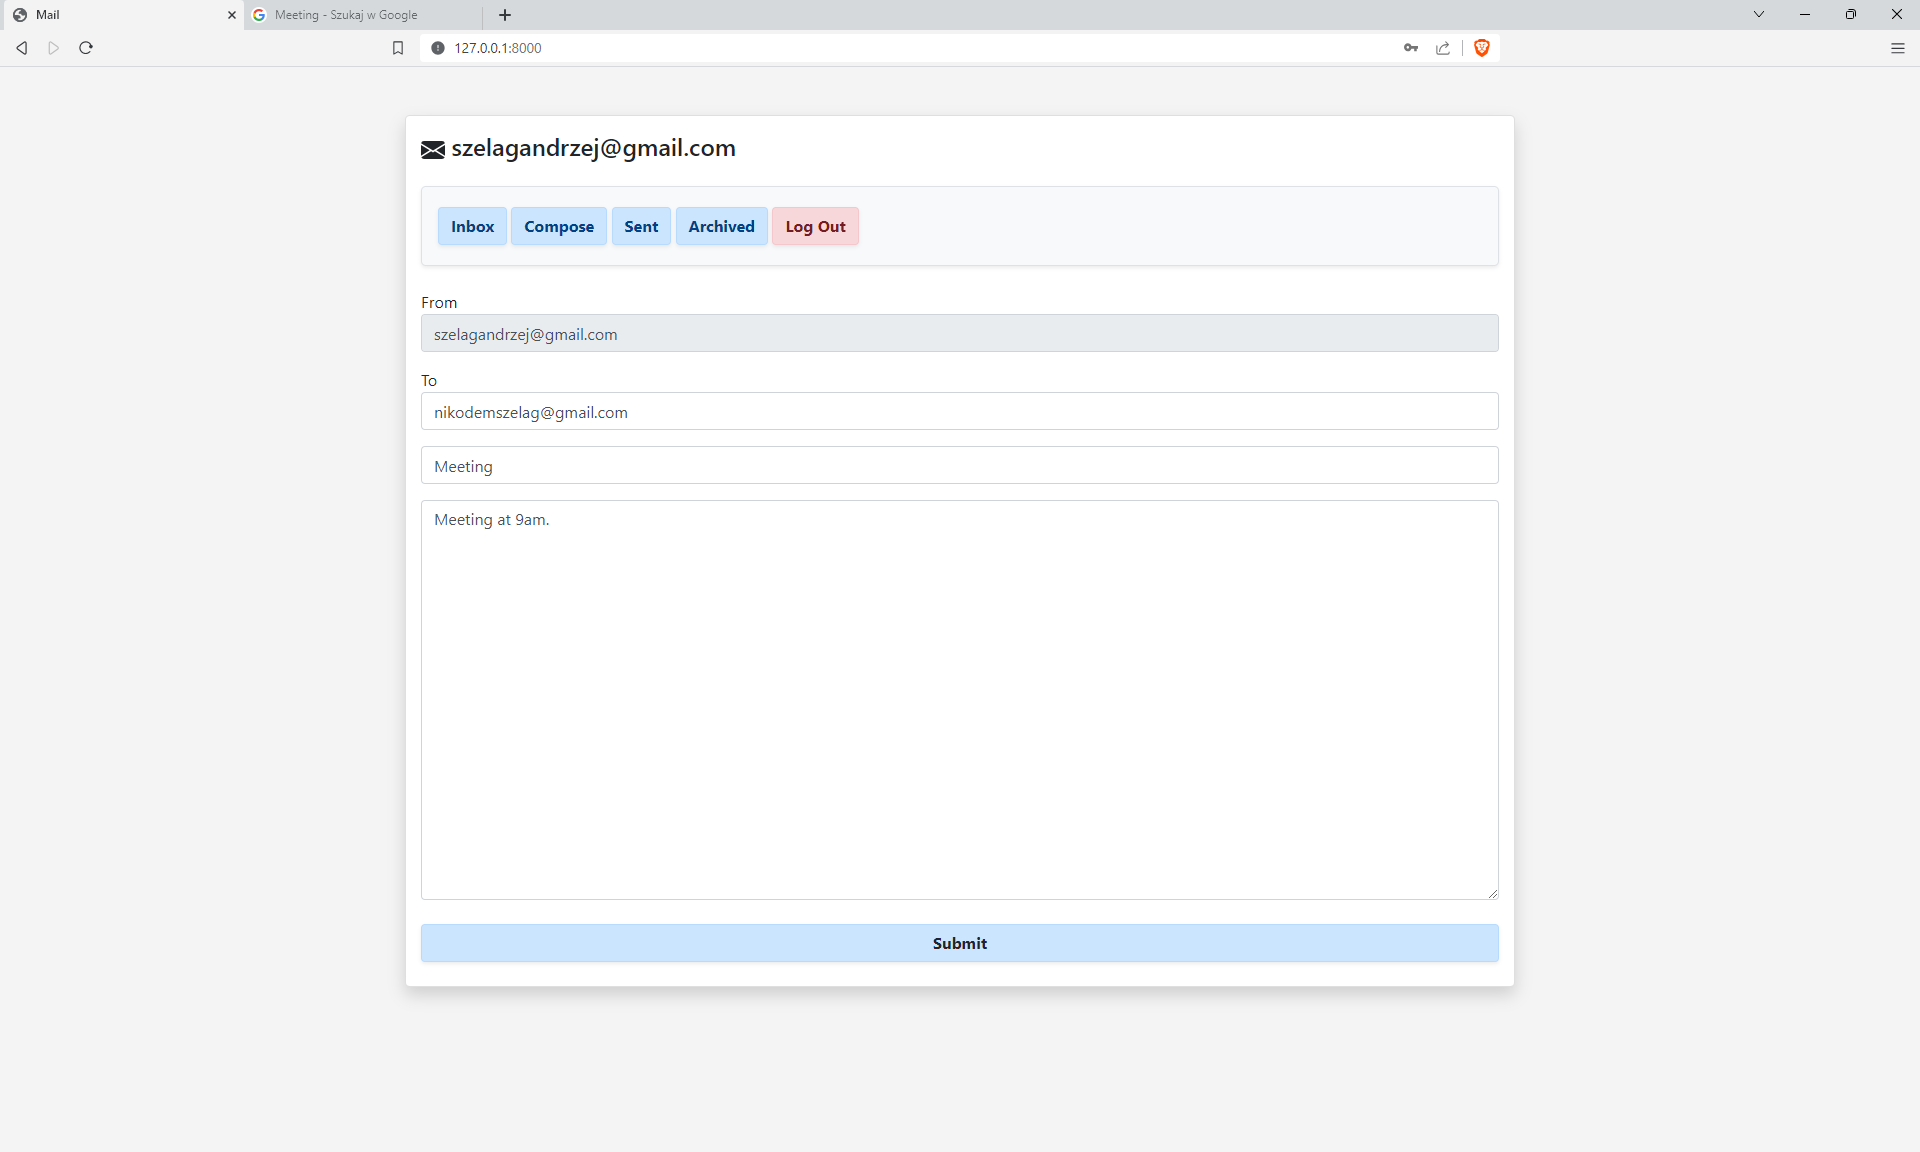The image size is (1920, 1152).
Task: Switch to Meeting Google search tab
Action: pyautogui.click(x=346, y=15)
